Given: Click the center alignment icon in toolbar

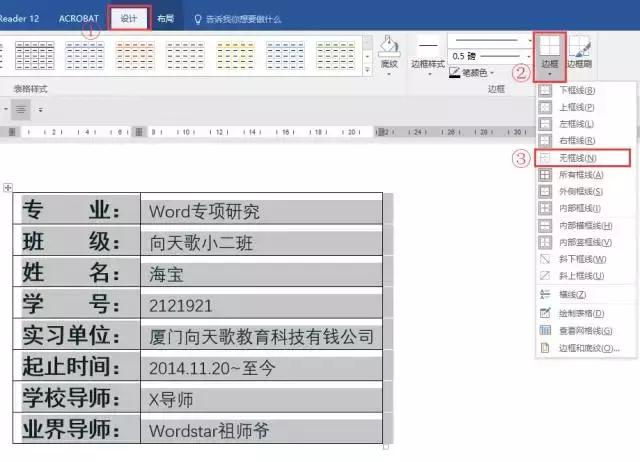Looking at the screenshot, I should coord(21,110).
